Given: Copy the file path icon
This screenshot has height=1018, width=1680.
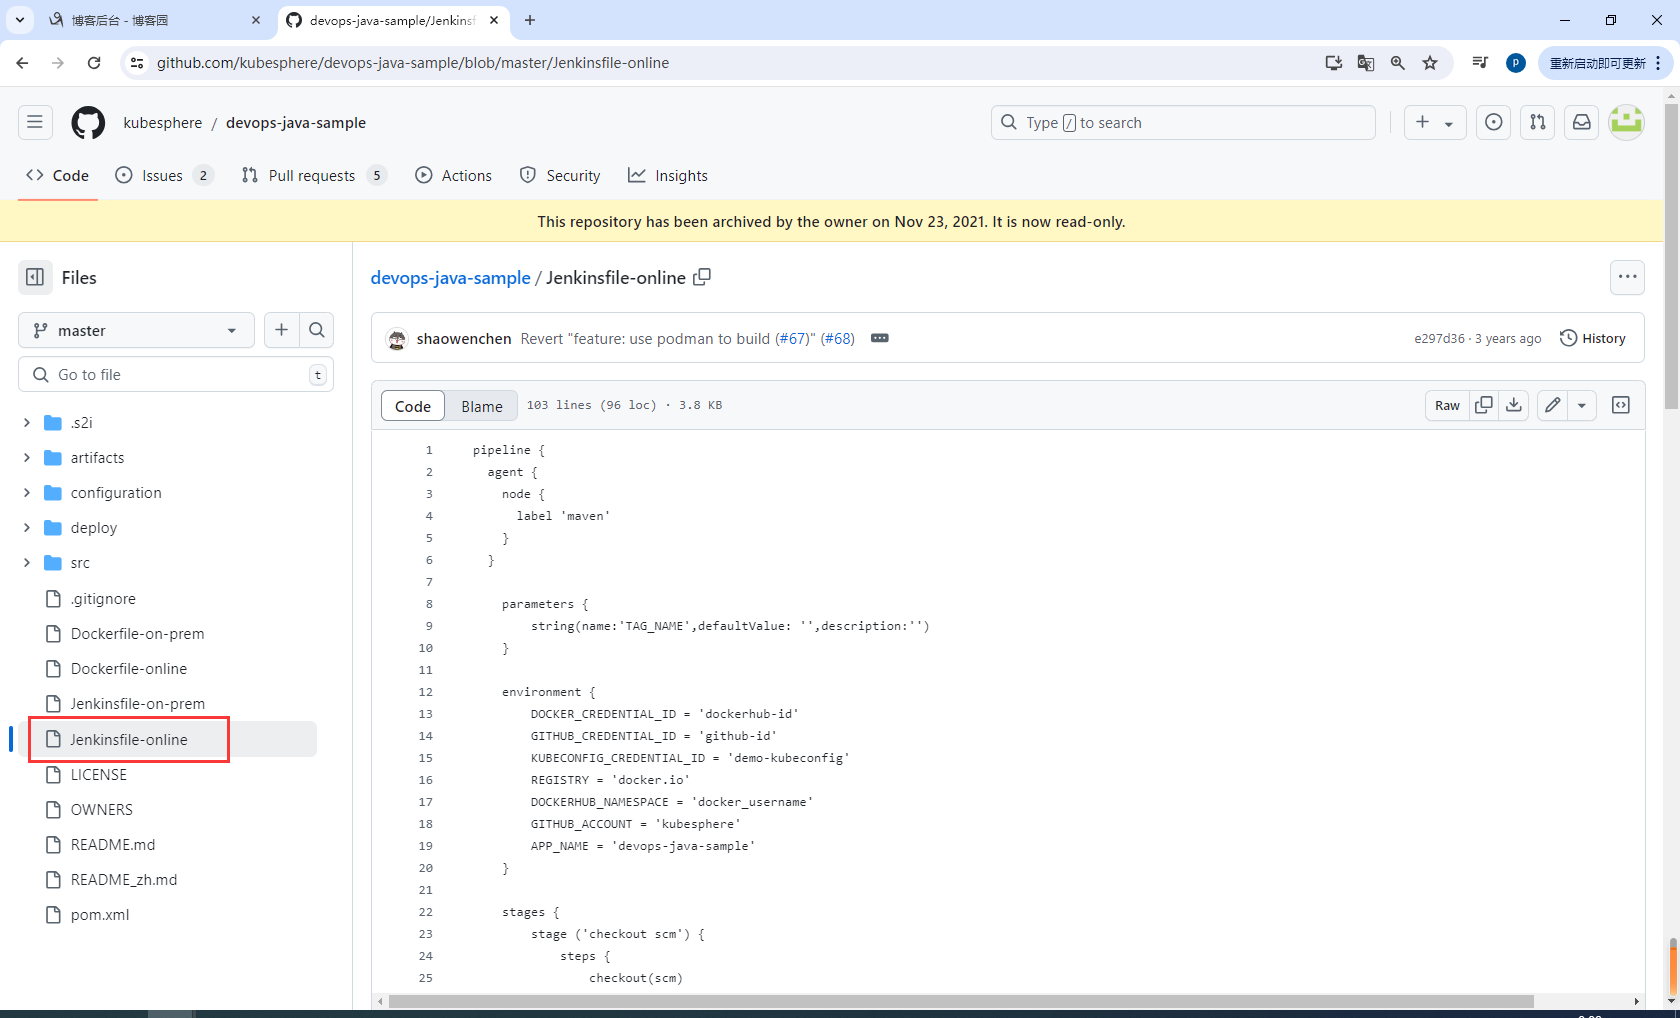Looking at the screenshot, I should coord(702,277).
